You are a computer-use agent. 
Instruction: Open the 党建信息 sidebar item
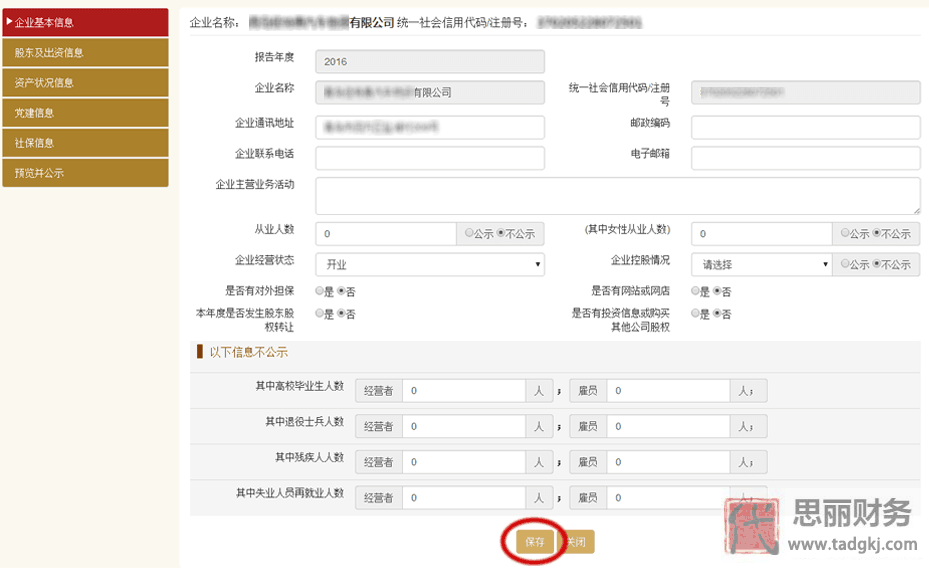[x=85, y=113]
